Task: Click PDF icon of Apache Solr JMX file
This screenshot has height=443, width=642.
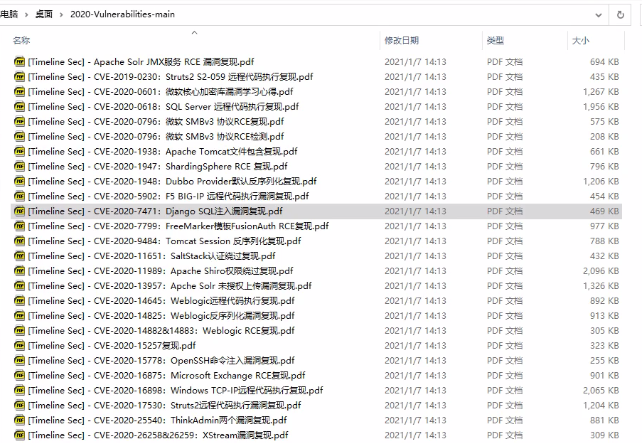Action: click(x=19, y=62)
